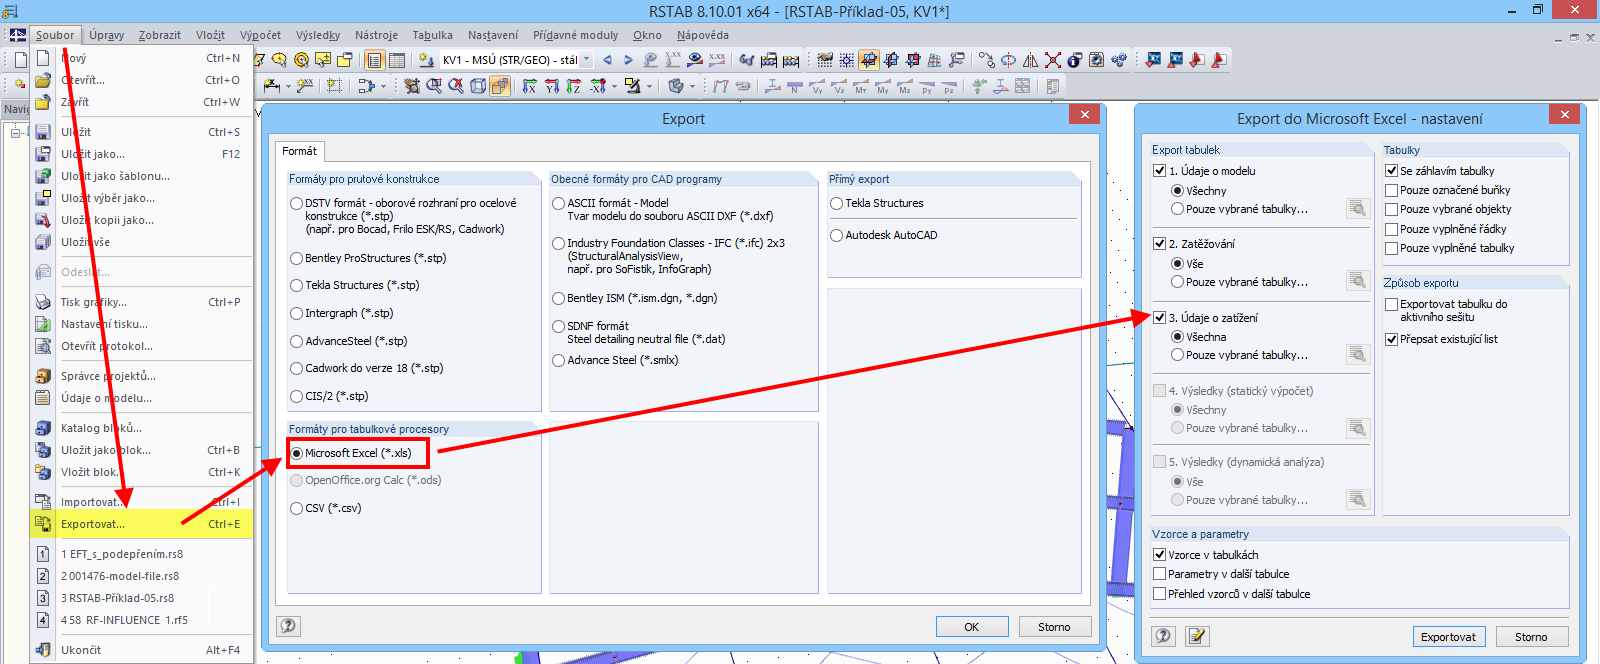Collapse the navigator tree root node
Image resolution: width=1600 pixels, height=664 pixels.
(x=15, y=132)
